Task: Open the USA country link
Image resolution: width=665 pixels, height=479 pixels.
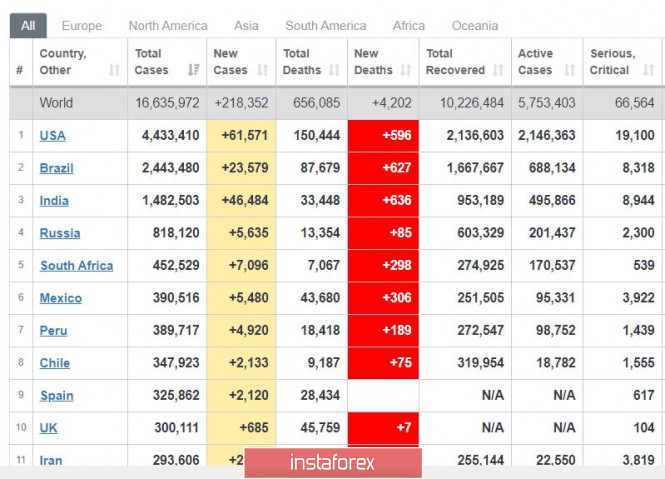Action: pos(52,136)
